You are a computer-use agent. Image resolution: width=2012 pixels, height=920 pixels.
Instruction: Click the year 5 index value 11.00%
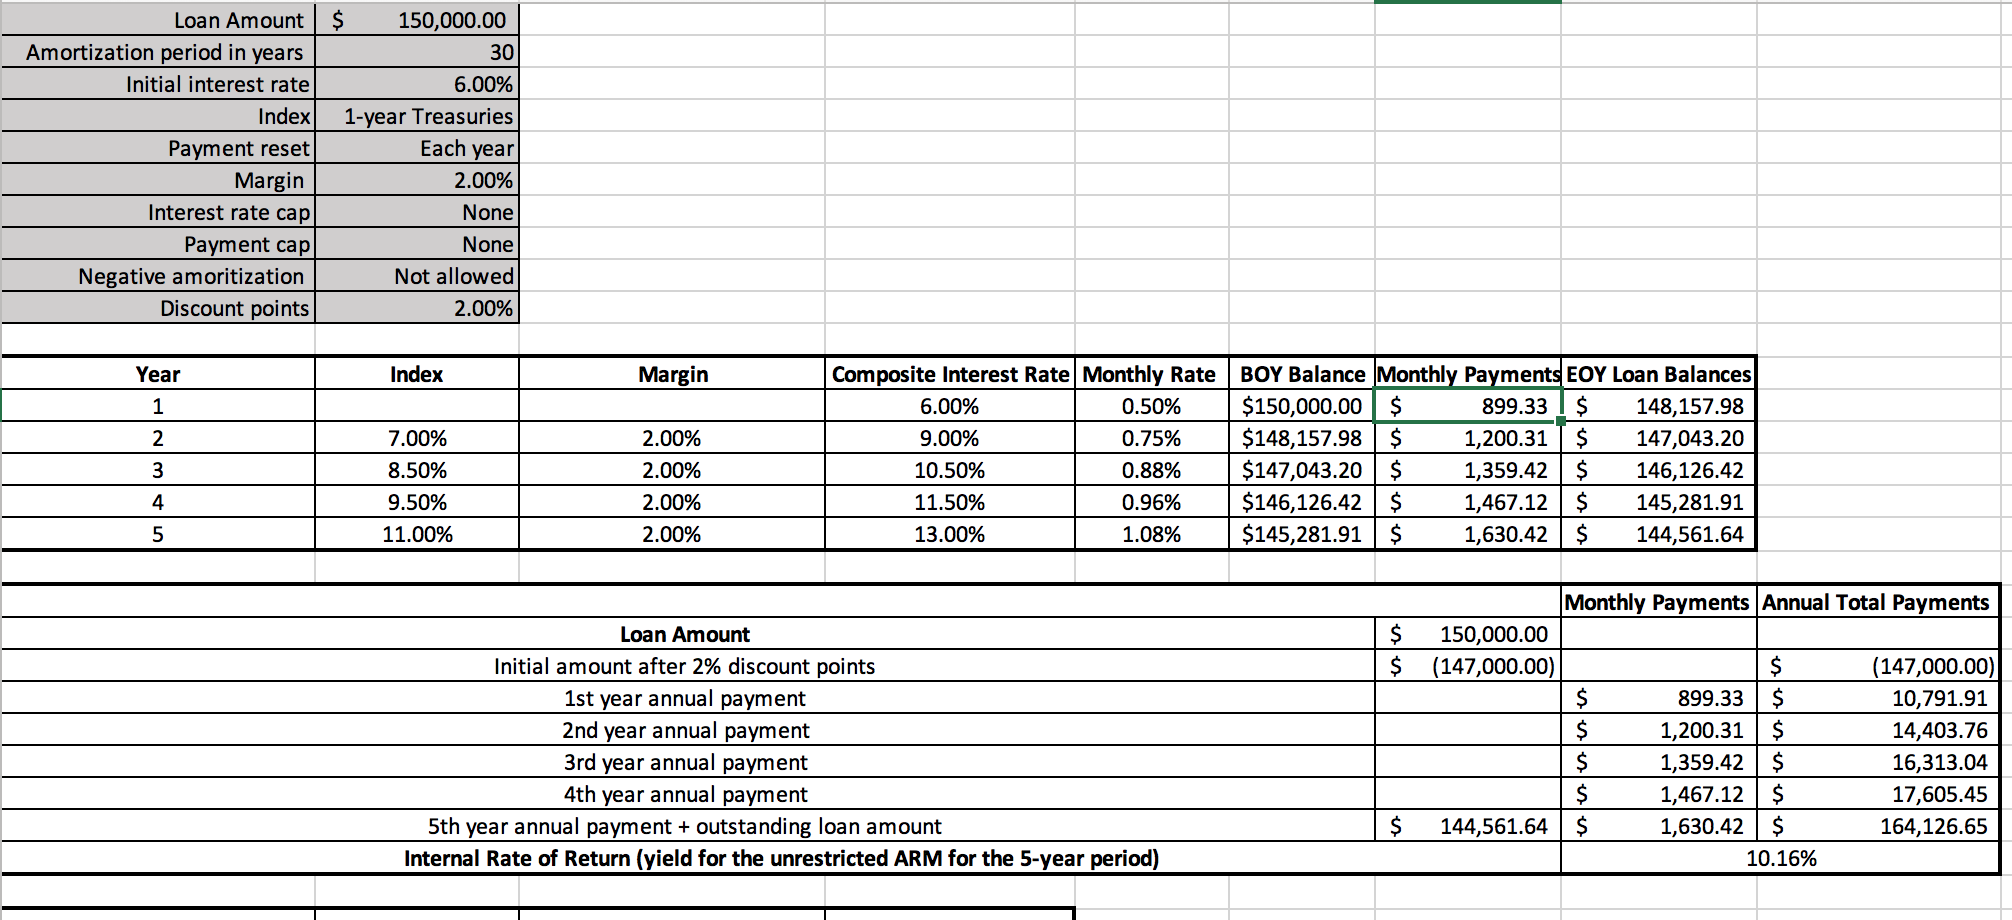pos(417,534)
